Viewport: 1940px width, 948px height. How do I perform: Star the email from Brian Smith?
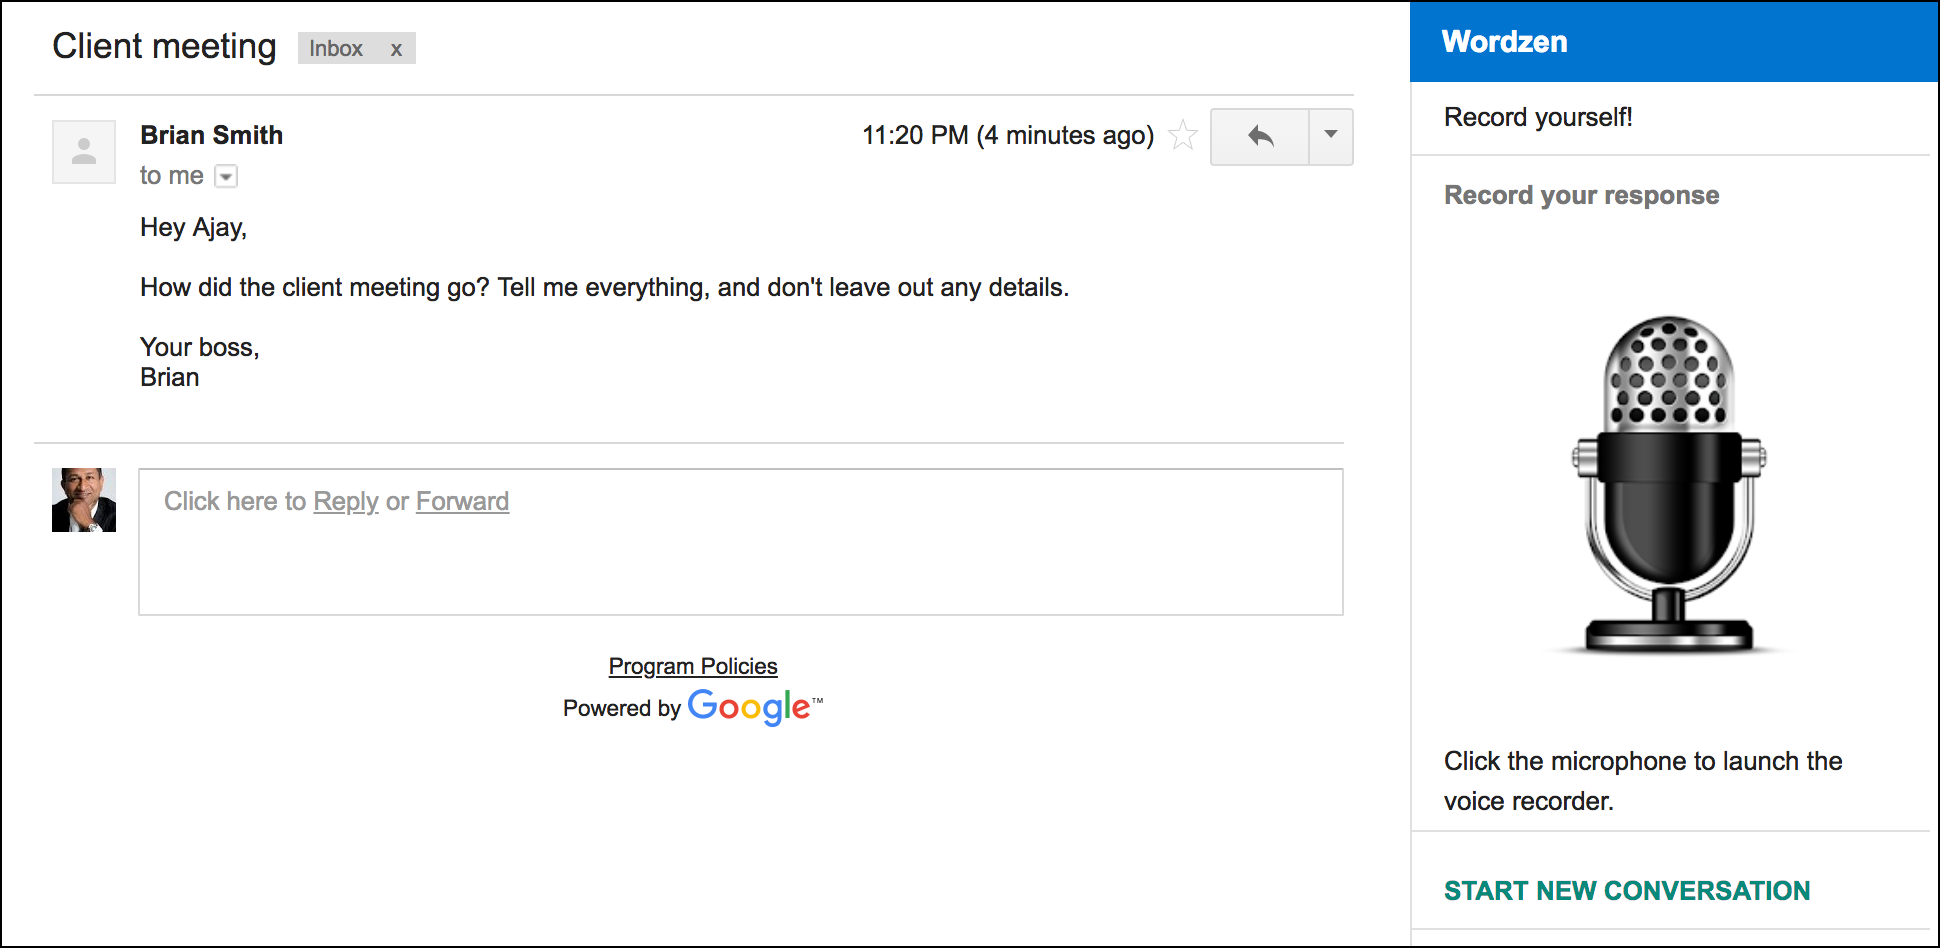(1183, 135)
